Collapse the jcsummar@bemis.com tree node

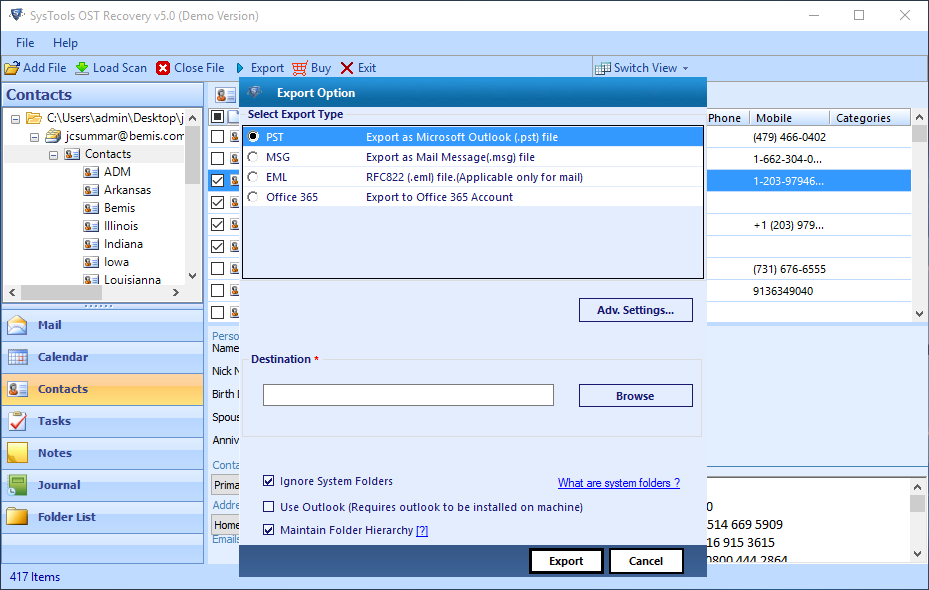point(34,137)
